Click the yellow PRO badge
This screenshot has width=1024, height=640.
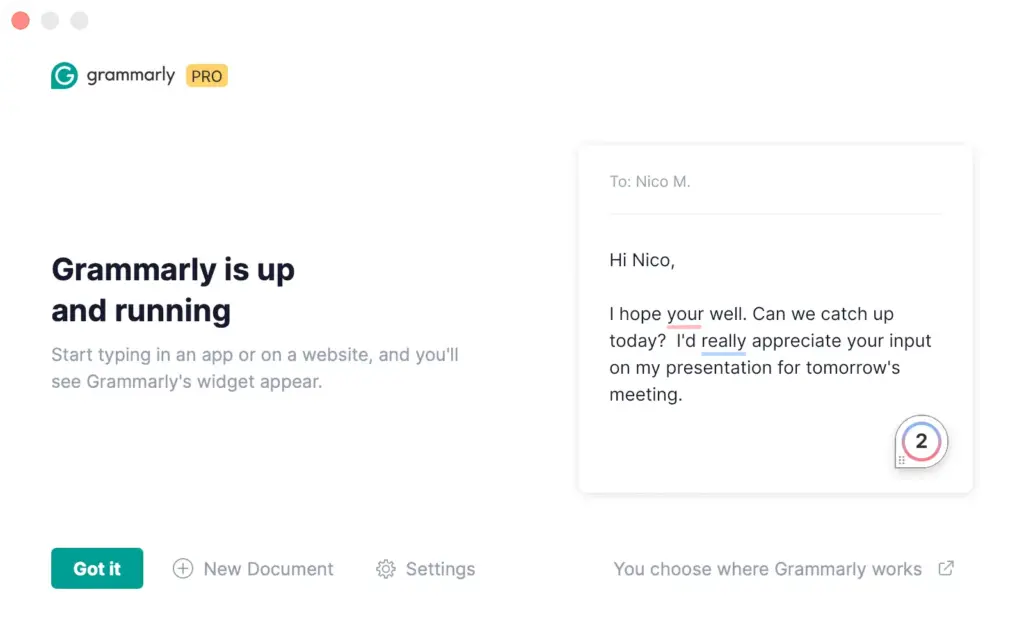(207, 76)
